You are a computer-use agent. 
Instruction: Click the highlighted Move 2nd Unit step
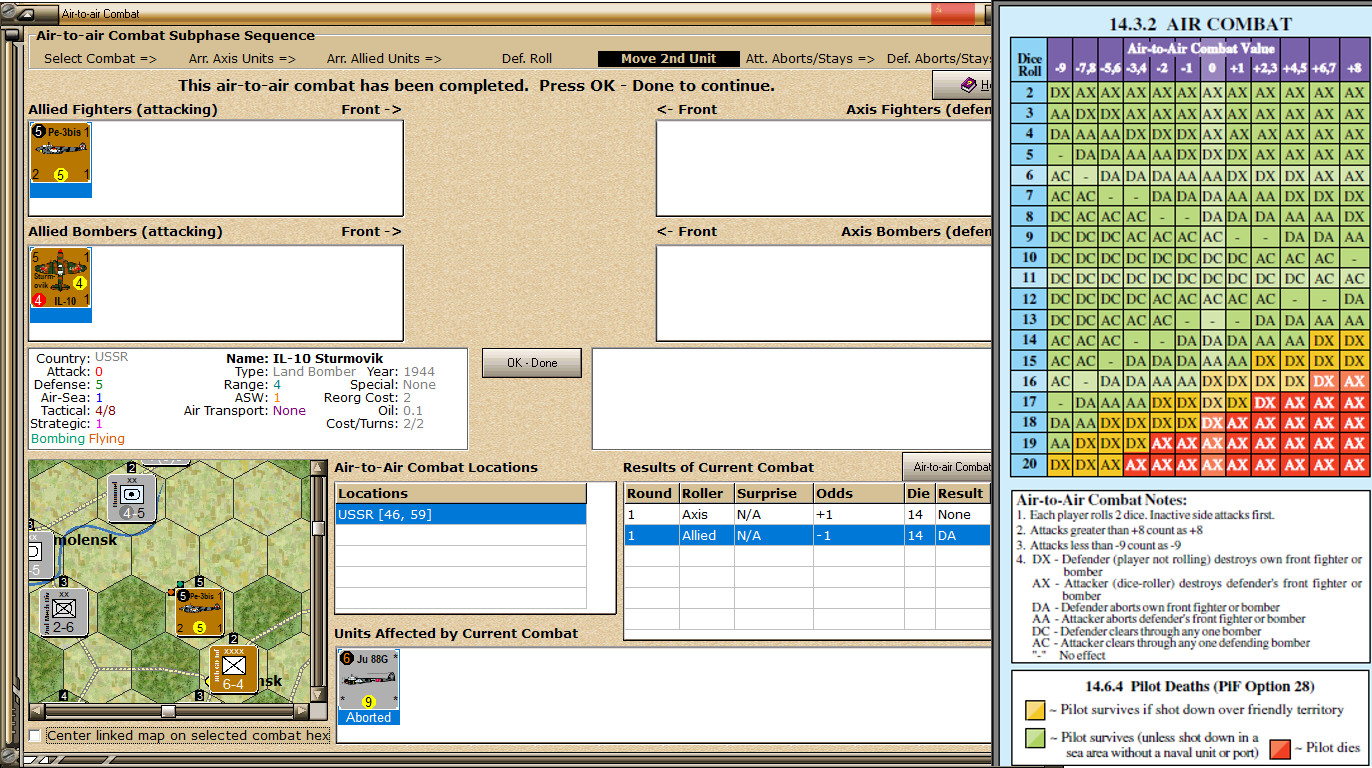point(669,58)
